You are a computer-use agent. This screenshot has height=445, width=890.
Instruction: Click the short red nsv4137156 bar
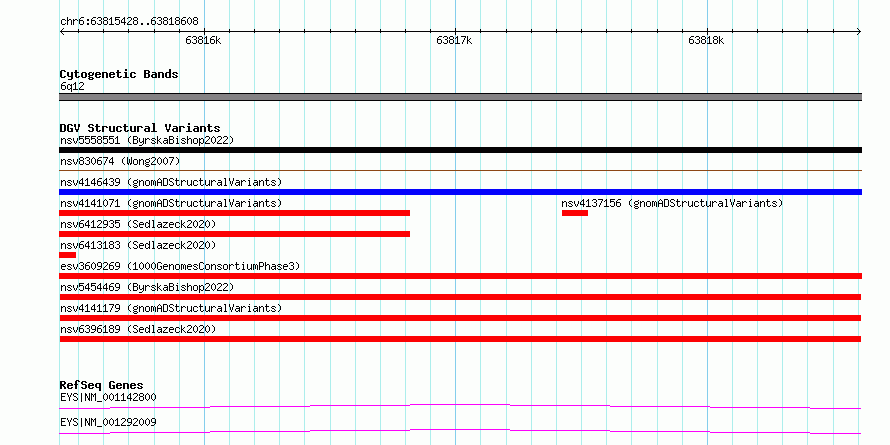(575, 213)
